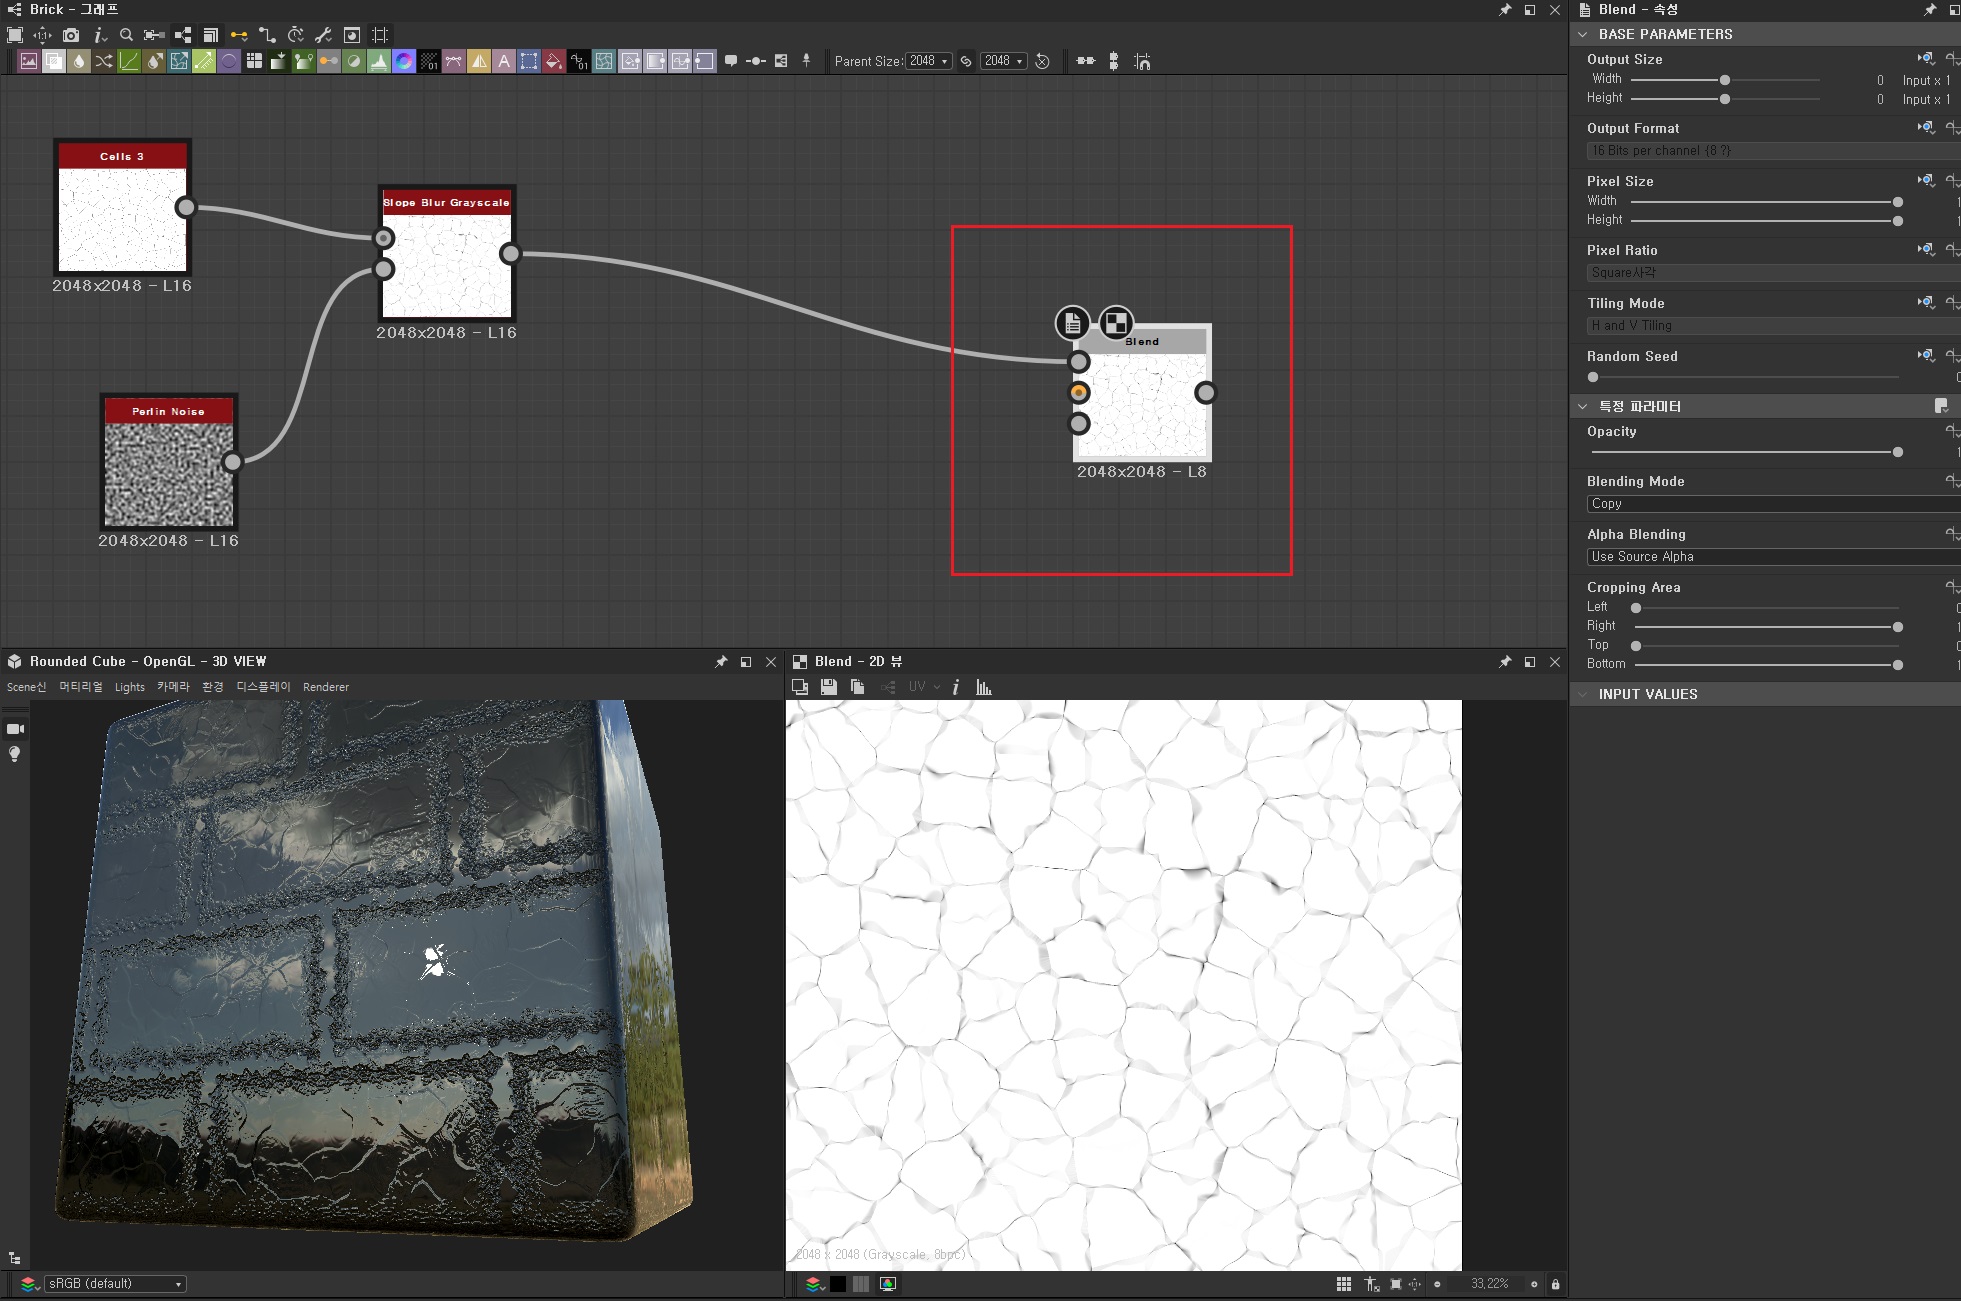Save the 2D view image with floppy icon
This screenshot has height=1301, width=1961.
click(828, 687)
